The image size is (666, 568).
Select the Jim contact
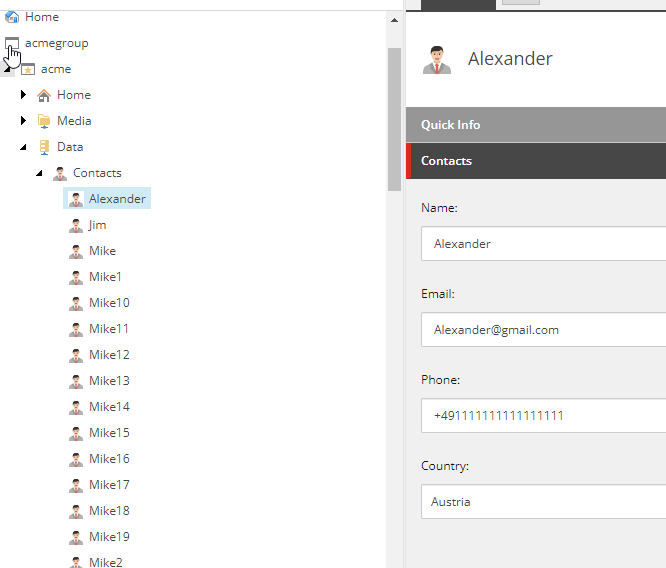[97, 225]
